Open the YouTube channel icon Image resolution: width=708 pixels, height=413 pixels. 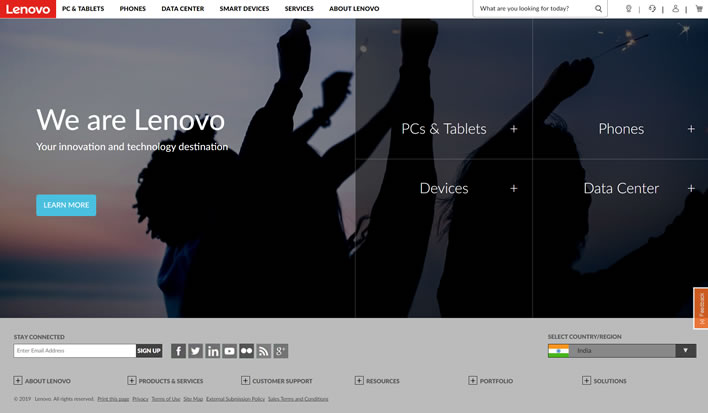pyautogui.click(x=229, y=351)
